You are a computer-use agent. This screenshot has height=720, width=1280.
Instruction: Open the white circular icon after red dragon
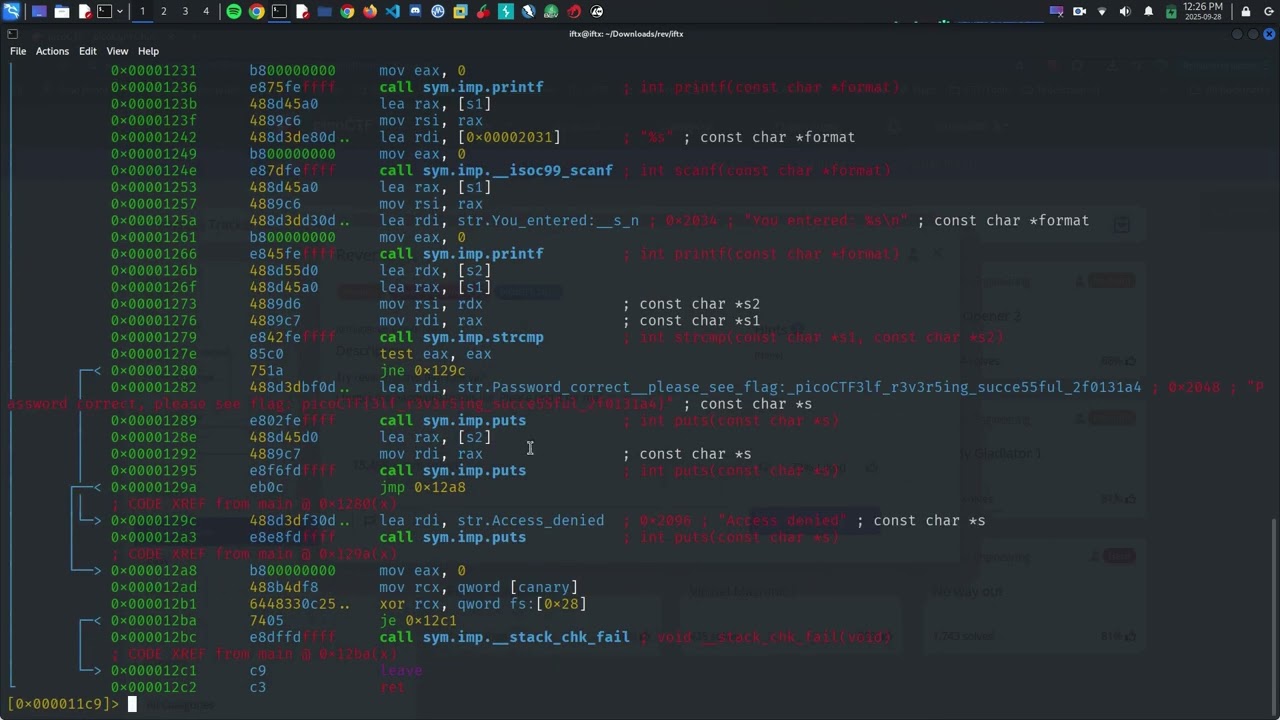pyautogui.click(x=597, y=11)
